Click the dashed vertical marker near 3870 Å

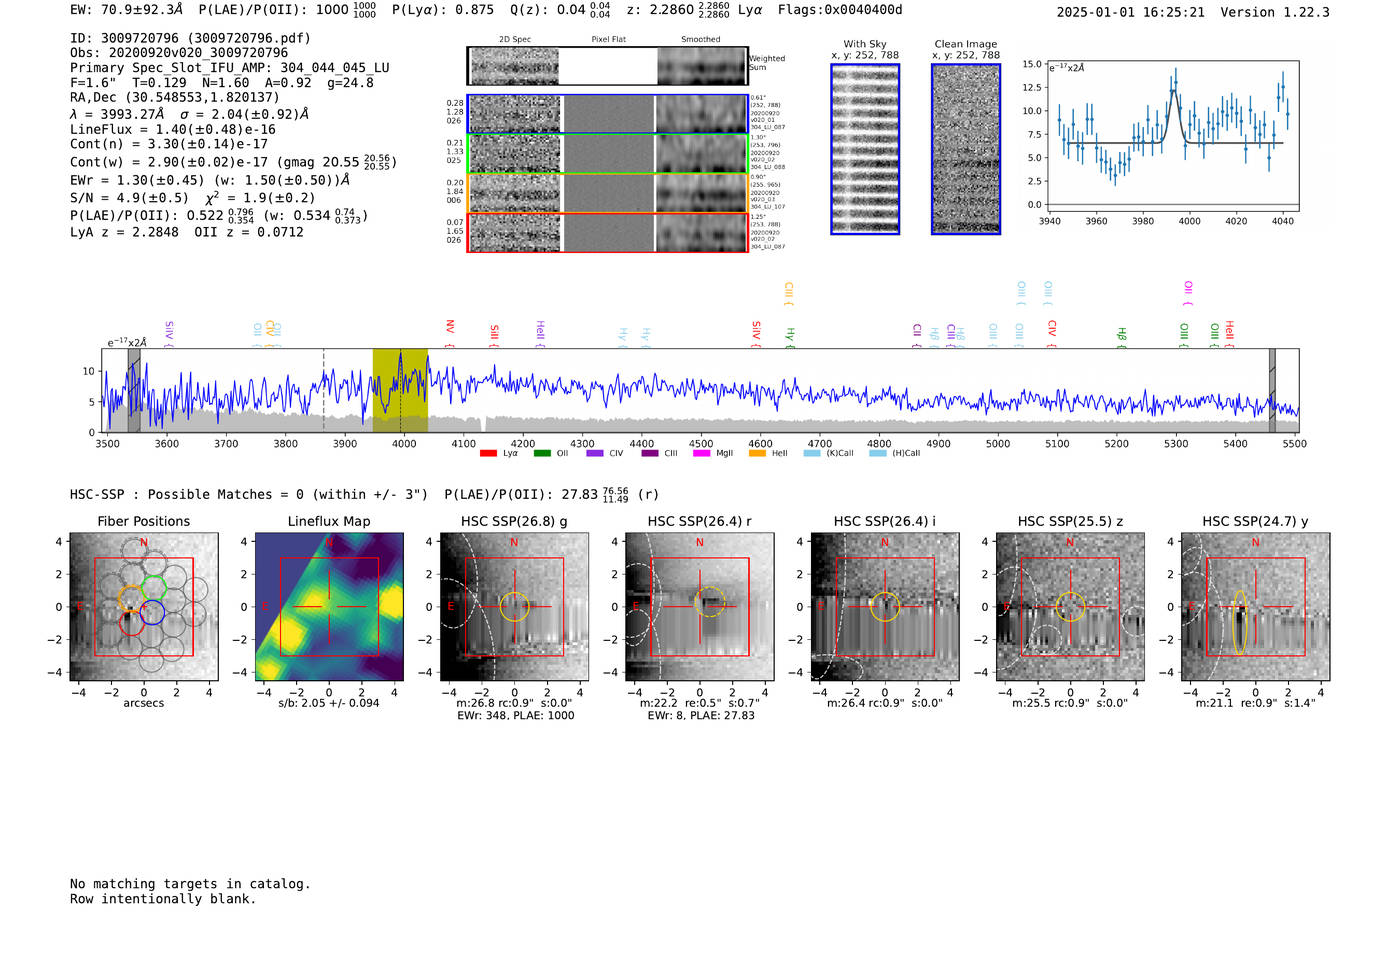pos(323,390)
